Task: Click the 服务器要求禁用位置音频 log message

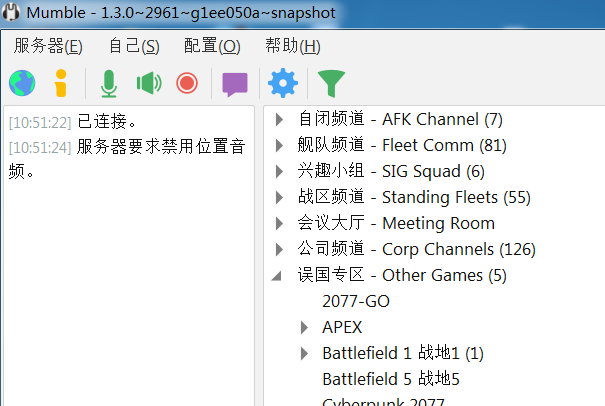Action: pyautogui.click(x=127, y=159)
